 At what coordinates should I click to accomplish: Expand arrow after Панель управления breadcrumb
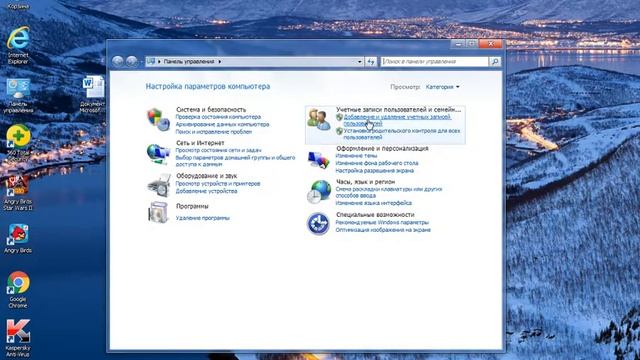[220, 62]
